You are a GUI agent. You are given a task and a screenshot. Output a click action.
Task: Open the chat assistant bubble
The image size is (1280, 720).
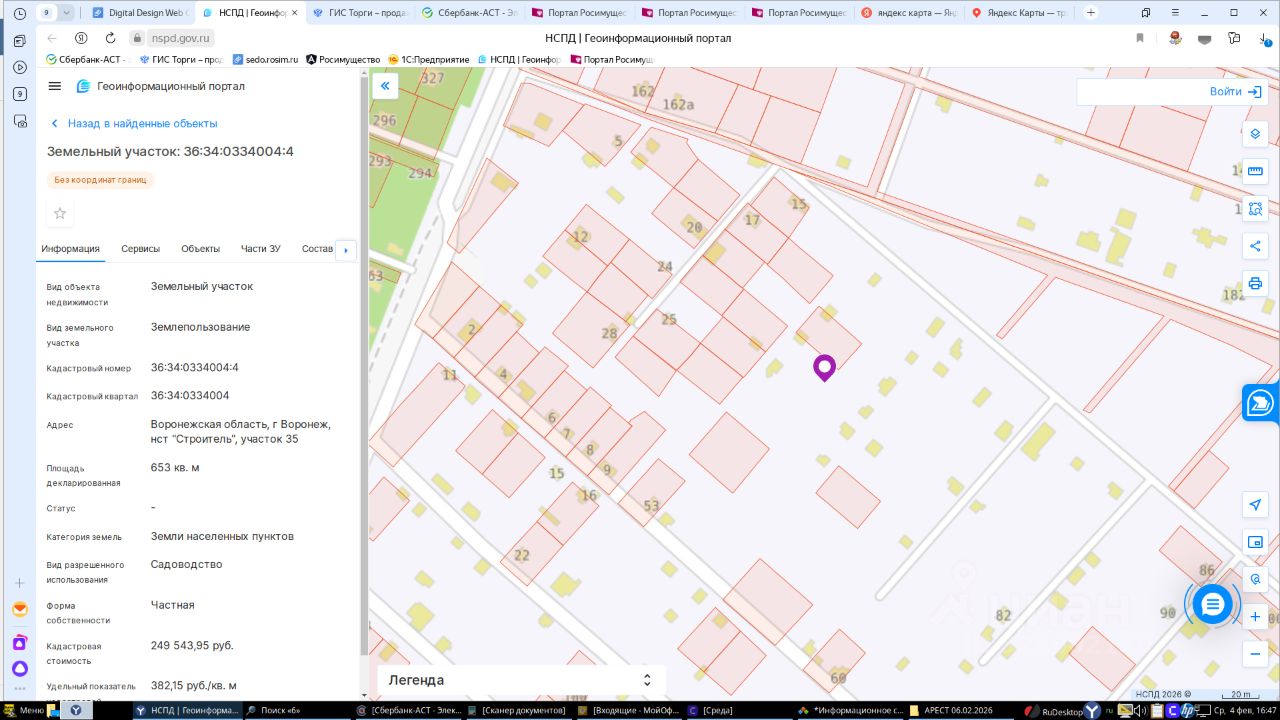click(x=1212, y=604)
